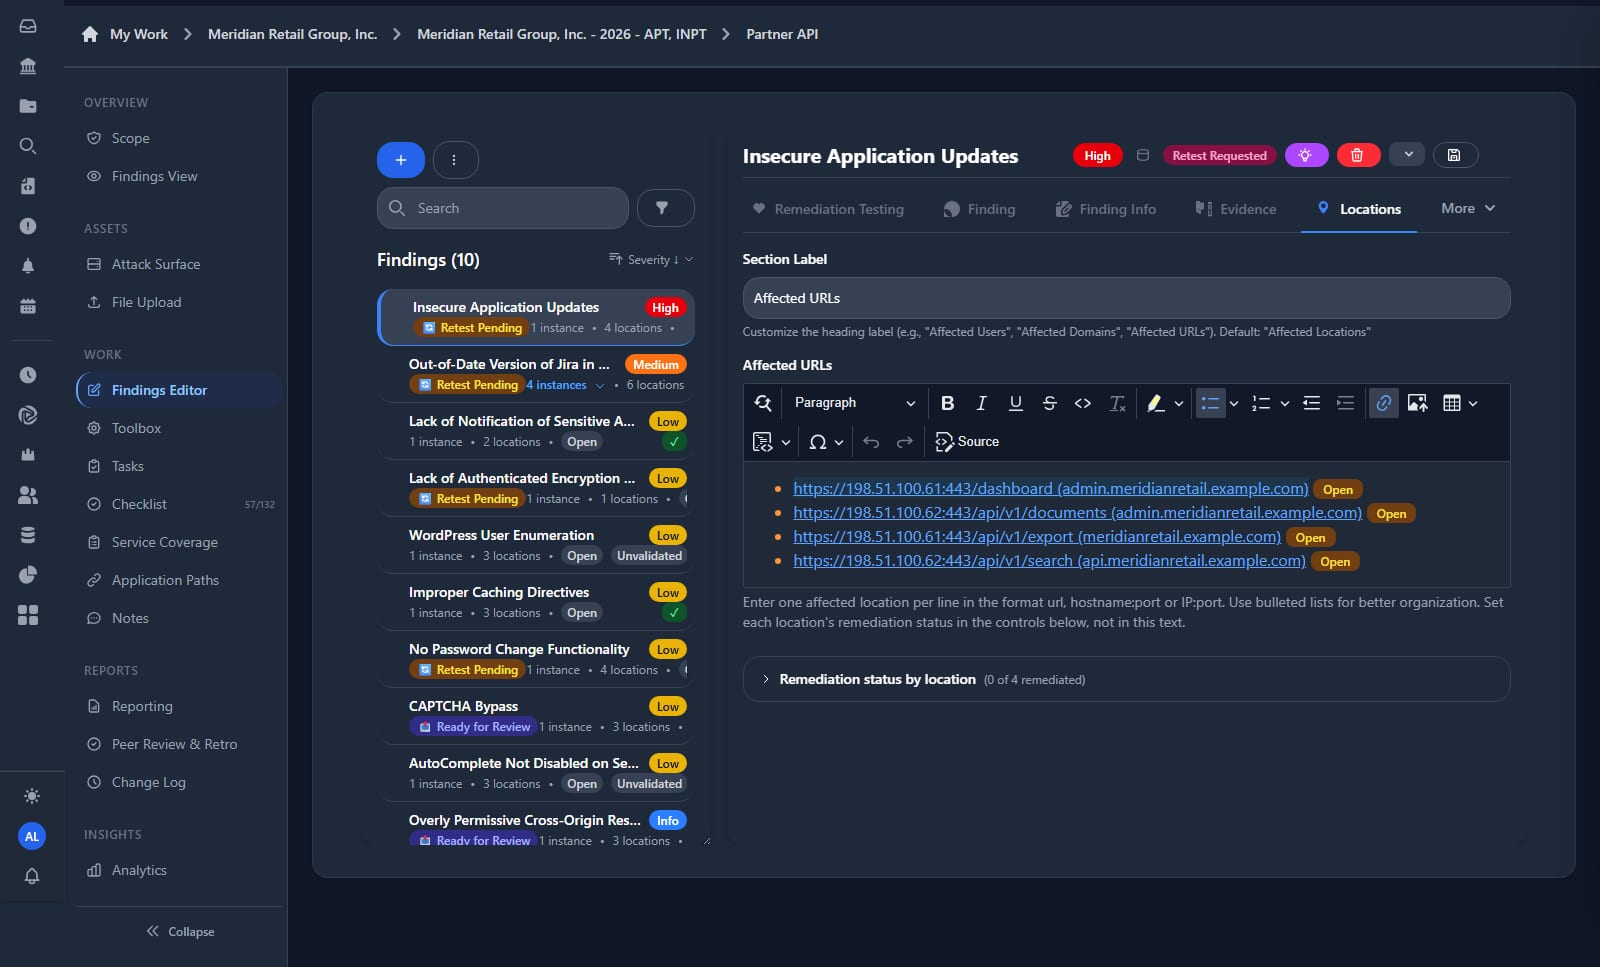Select the CAPTCHA Bypass finding
The width and height of the screenshot is (1600, 967).
click(x=536, y=716)
